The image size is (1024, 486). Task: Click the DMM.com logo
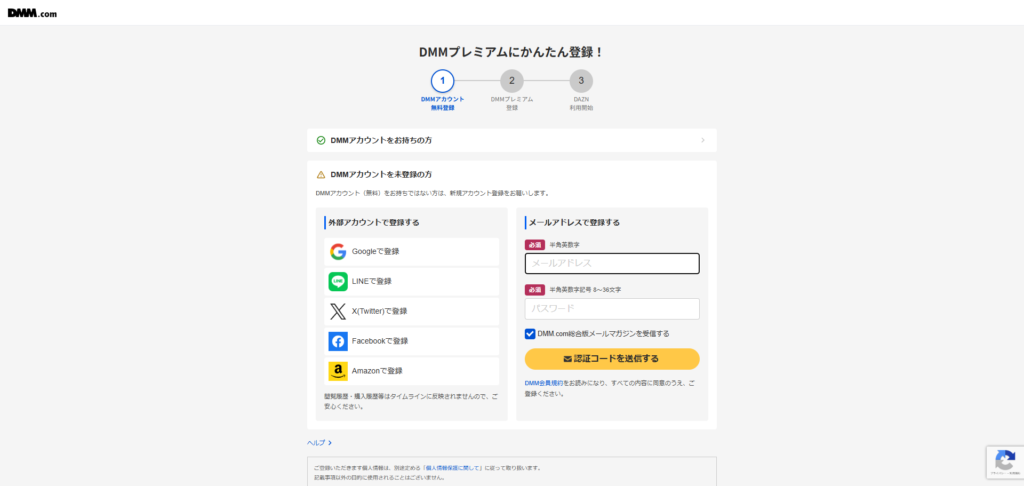click(35, 12)
